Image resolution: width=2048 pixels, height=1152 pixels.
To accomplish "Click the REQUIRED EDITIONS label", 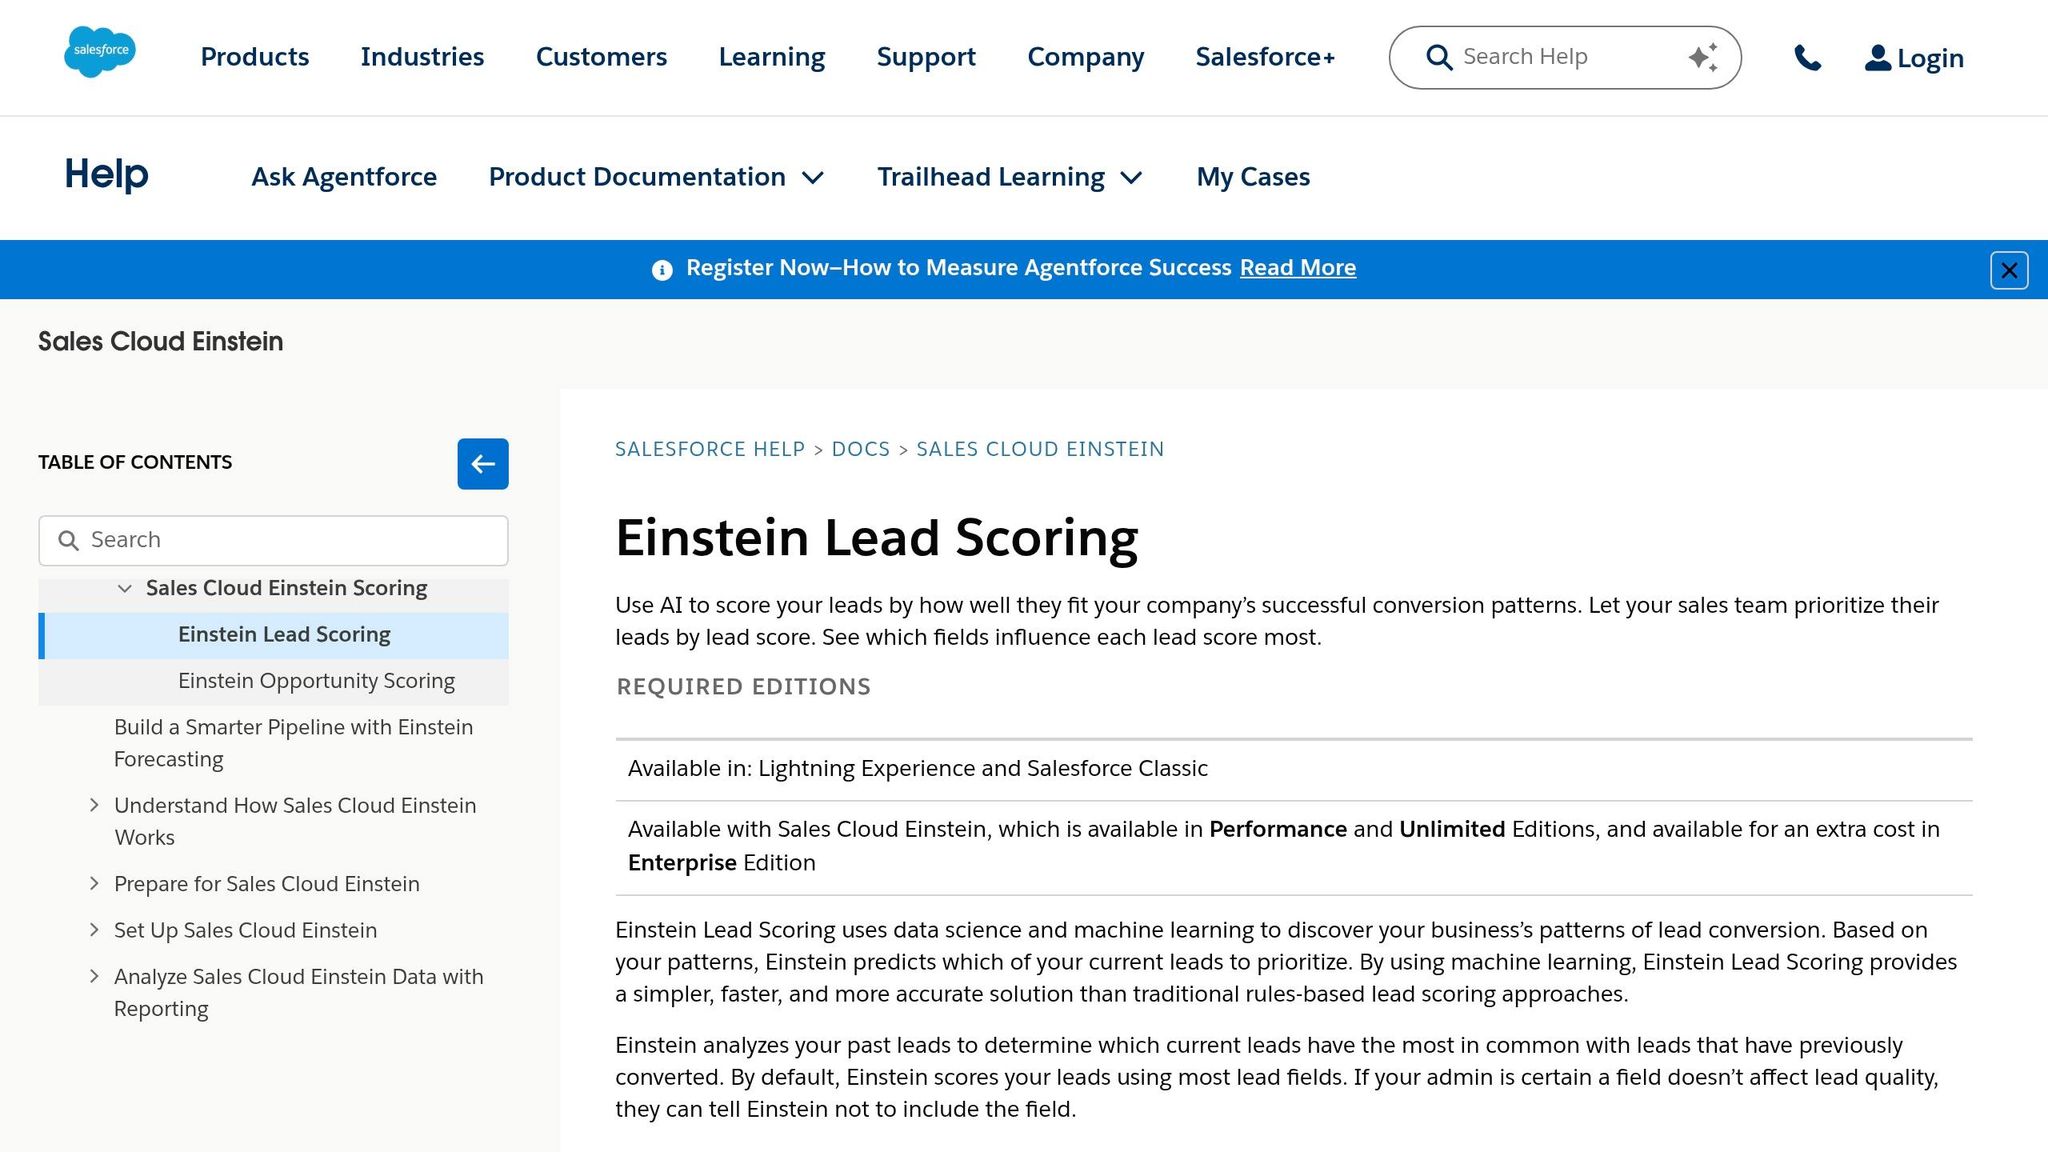I will tap(744, 687).
